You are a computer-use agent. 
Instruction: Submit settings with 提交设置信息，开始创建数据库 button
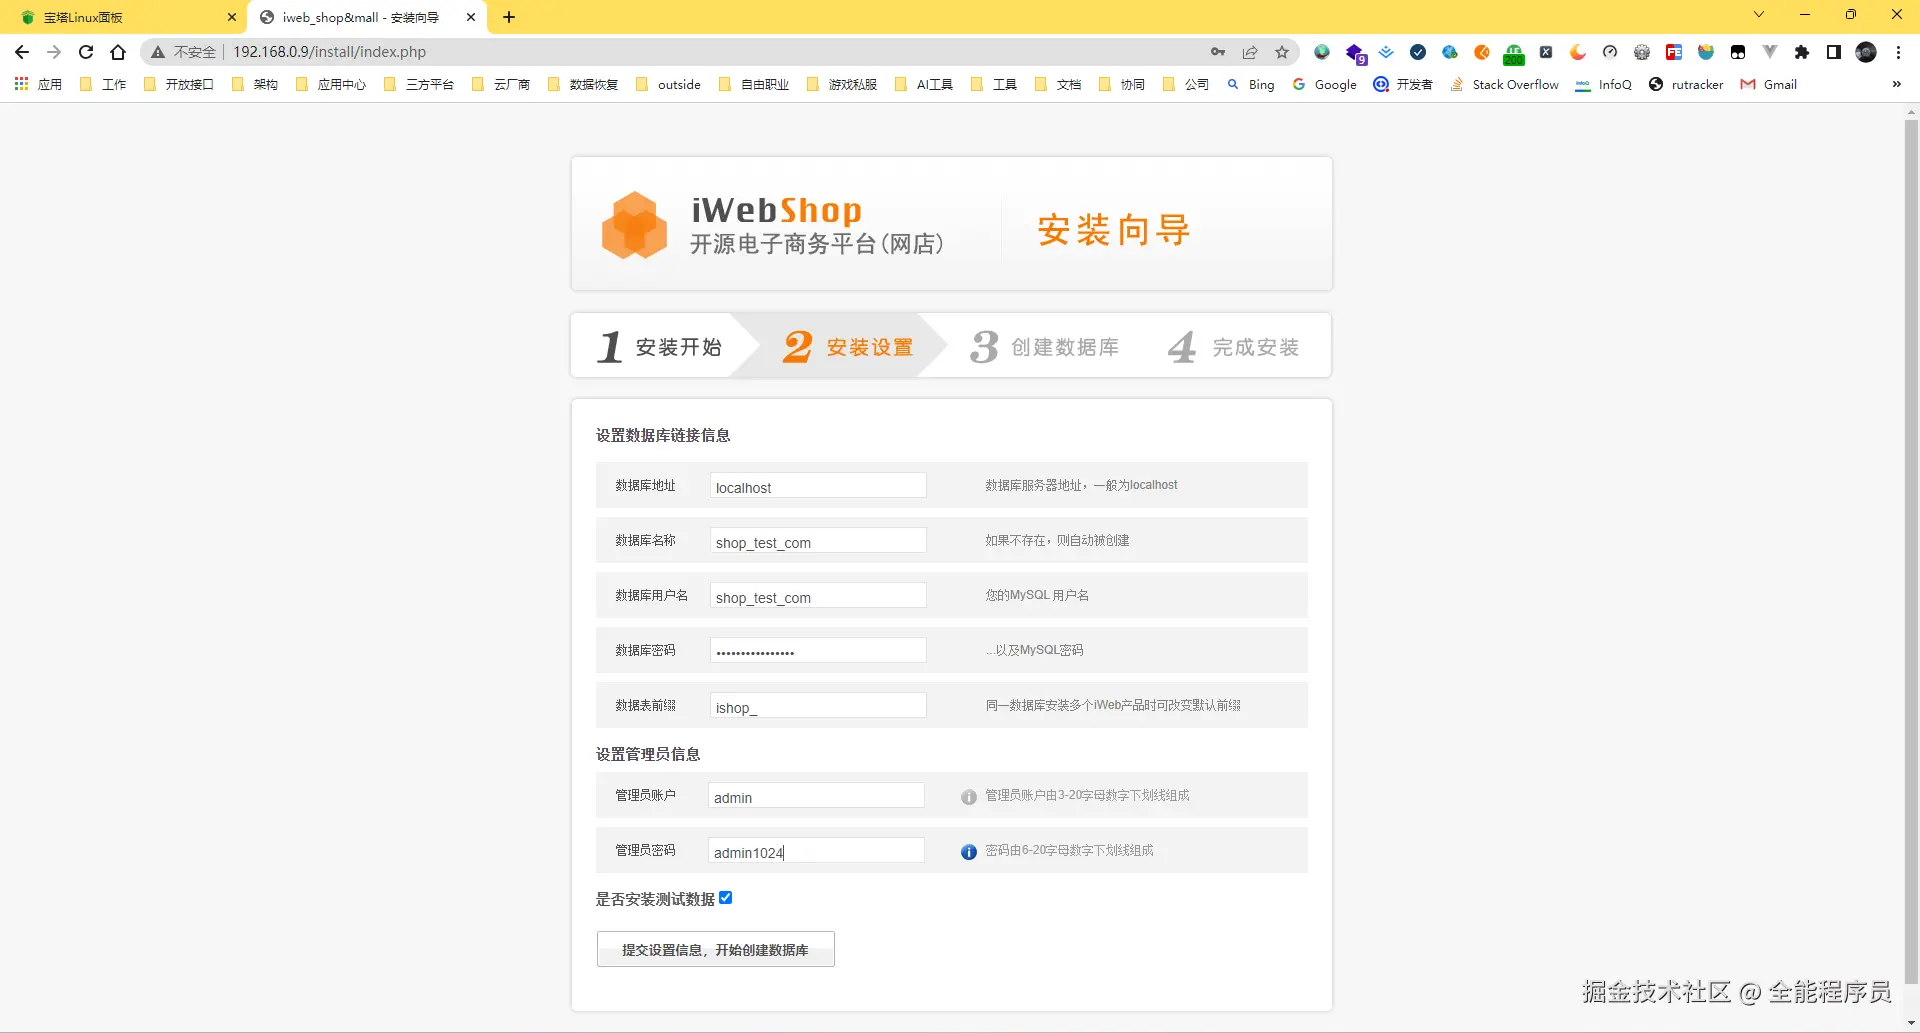click(x=716, y=949)
